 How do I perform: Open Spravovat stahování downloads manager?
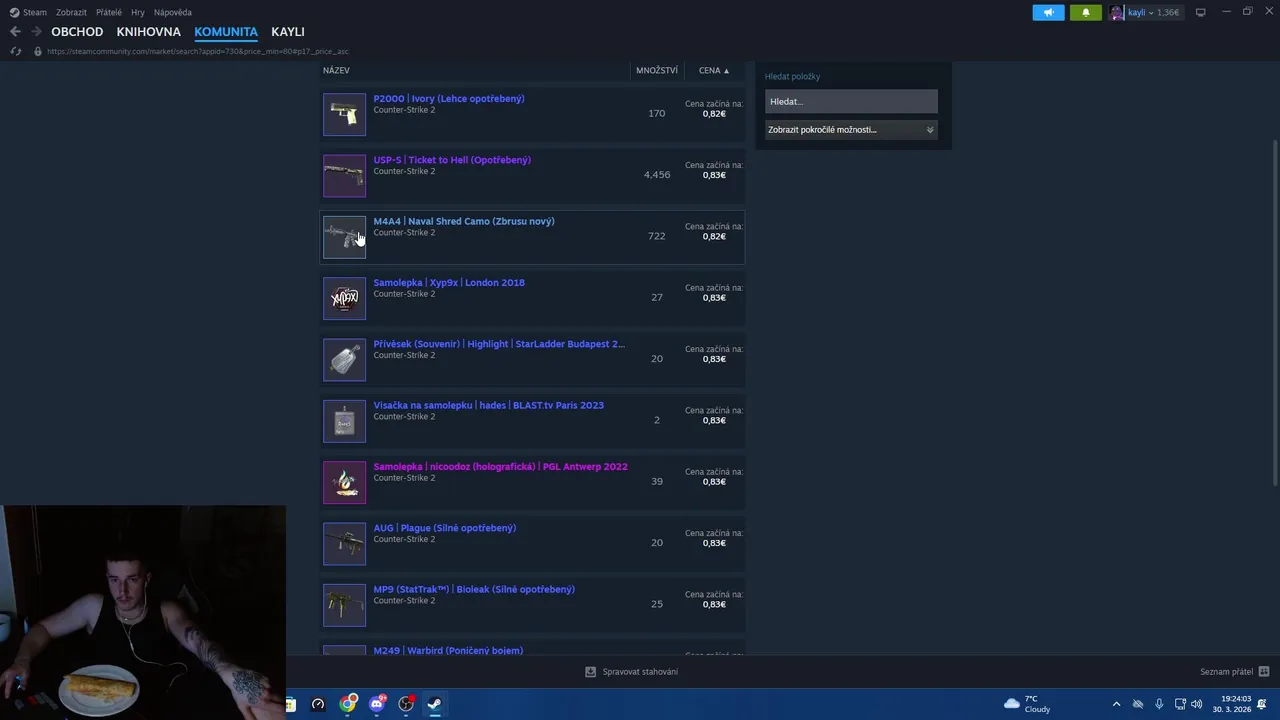[632, 672]
